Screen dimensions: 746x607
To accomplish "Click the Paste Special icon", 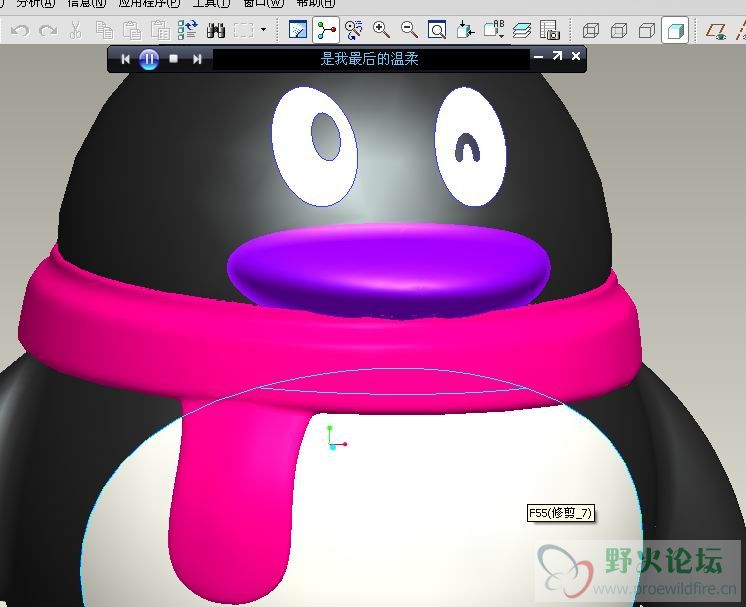I will [160, 30].
